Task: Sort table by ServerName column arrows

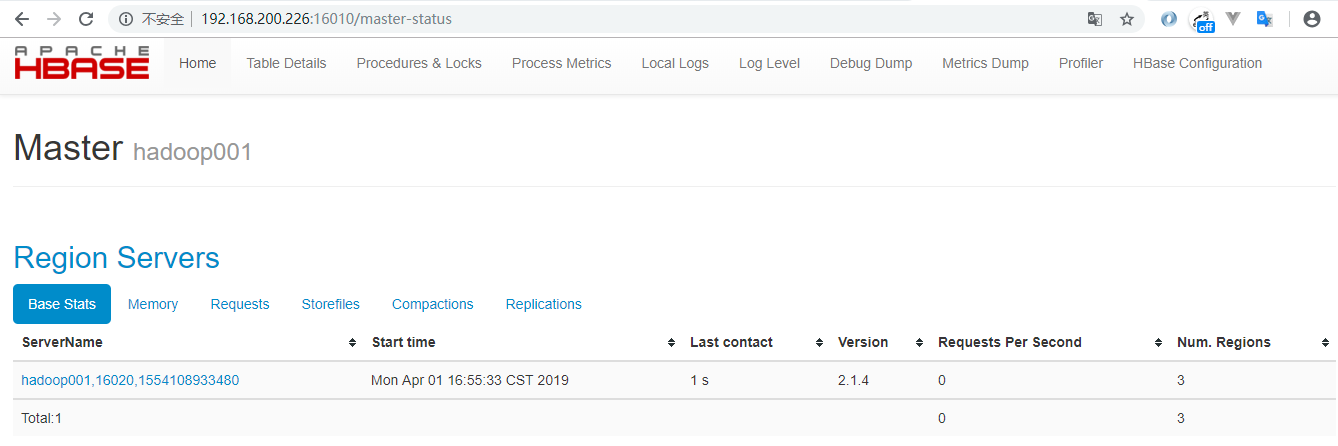Action: [352, 343]
